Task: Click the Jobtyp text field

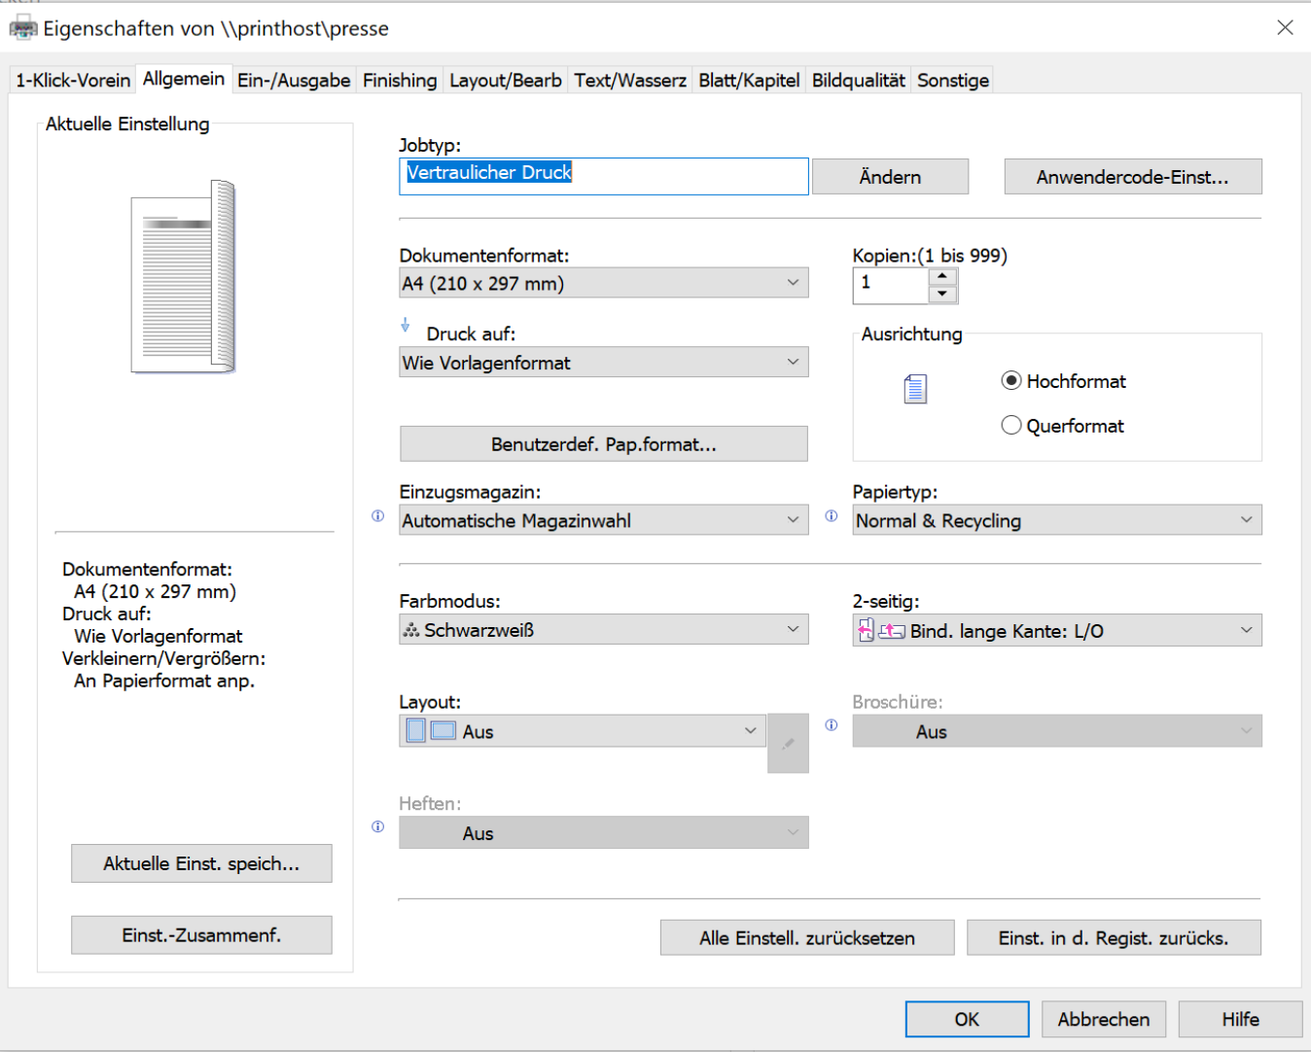Action: pos(603,176)
